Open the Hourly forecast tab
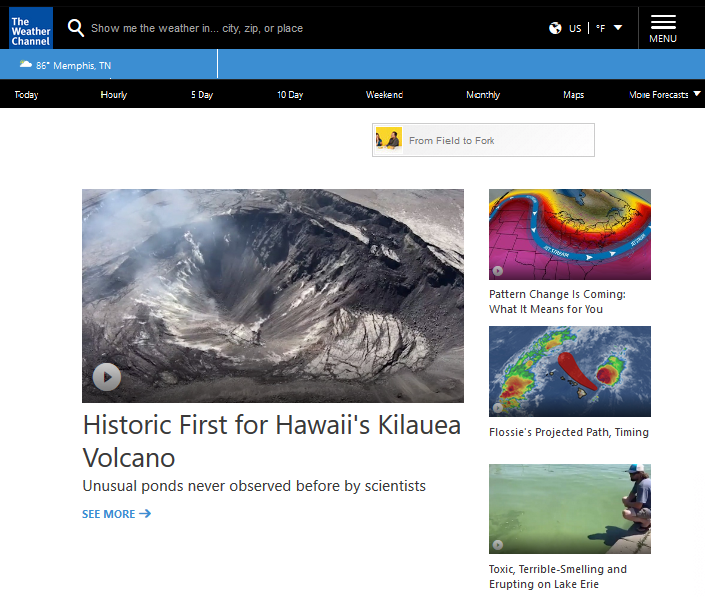705x597 pixels. 114,94
